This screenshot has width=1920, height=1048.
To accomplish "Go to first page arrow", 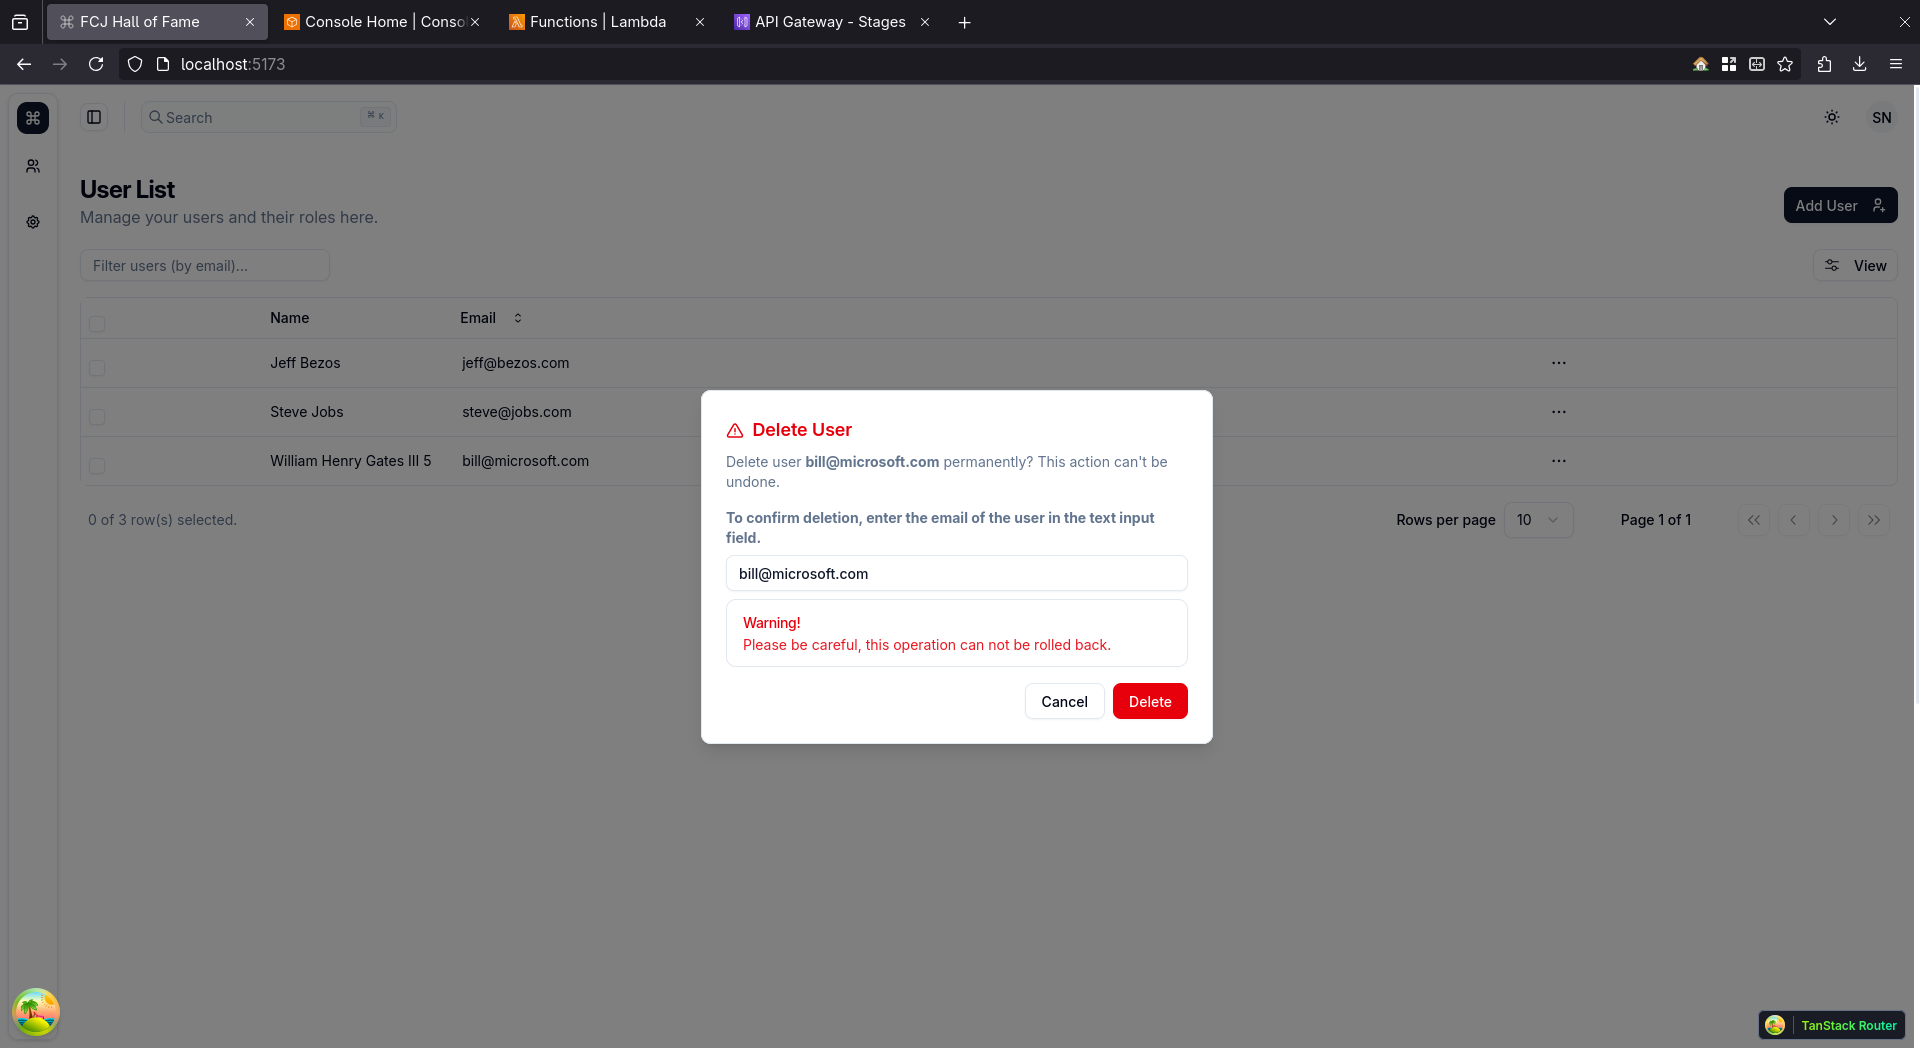I will pyautogui.click(x=1754, y=520).
